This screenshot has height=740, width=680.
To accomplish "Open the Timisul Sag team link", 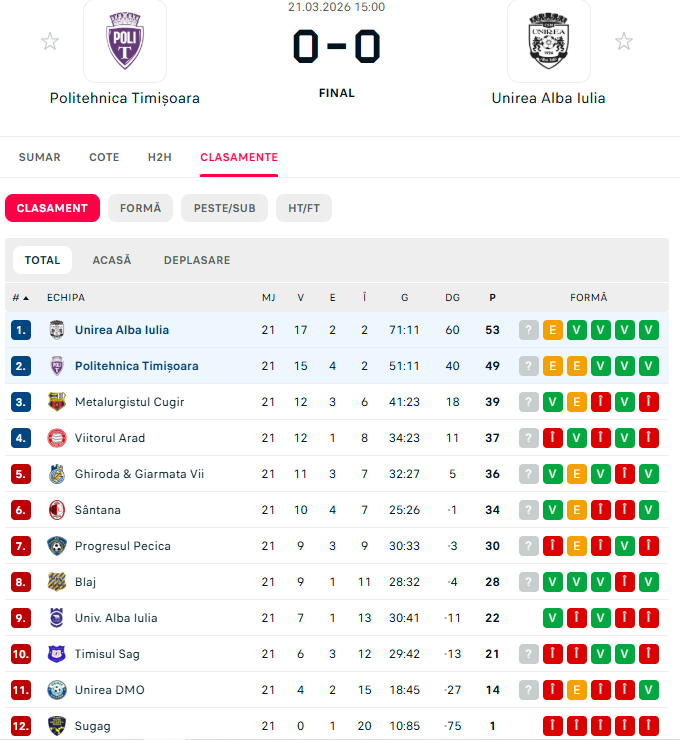I will tap(107, 654).
